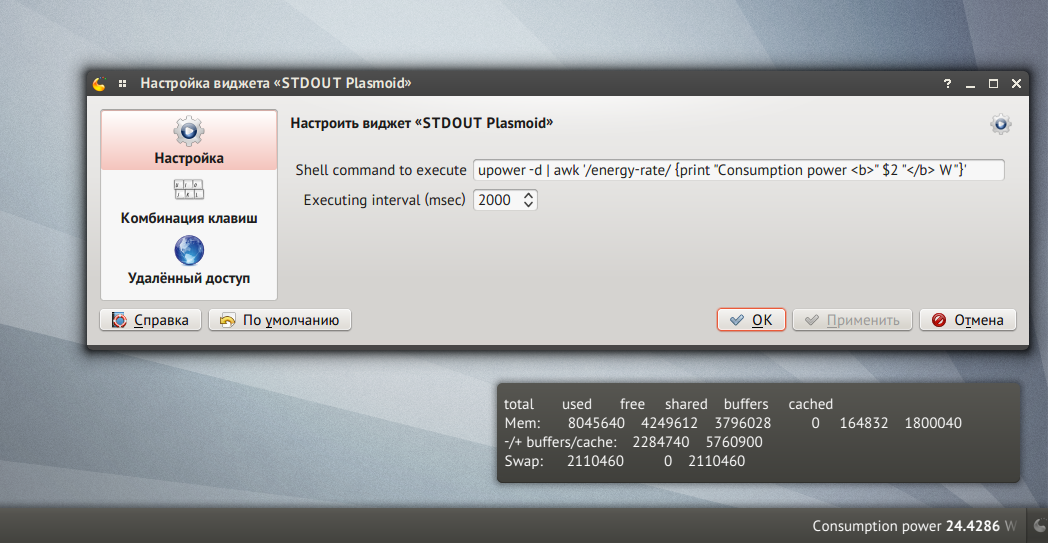Confirm with the OK button
The image size is (1048, 543).
coord(751,320)
